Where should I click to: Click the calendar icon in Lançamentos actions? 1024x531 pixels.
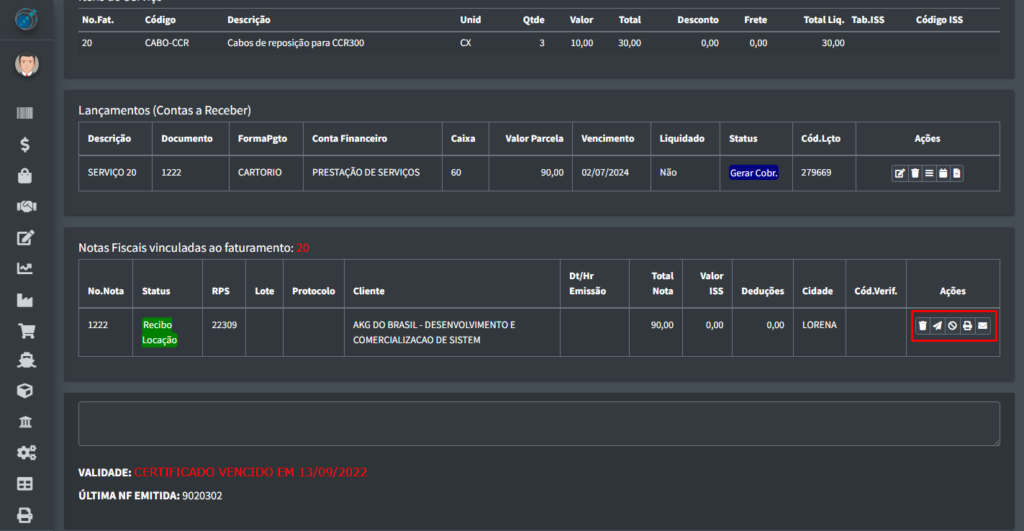[942, 173]
